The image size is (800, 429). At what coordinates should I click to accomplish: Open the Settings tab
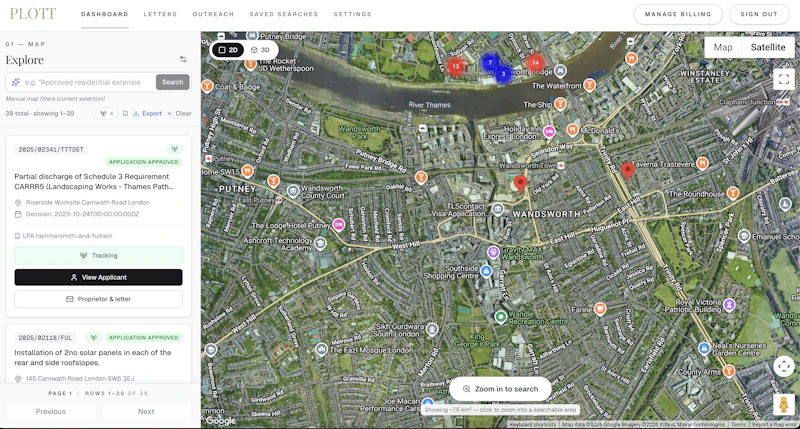pos(353,14)
